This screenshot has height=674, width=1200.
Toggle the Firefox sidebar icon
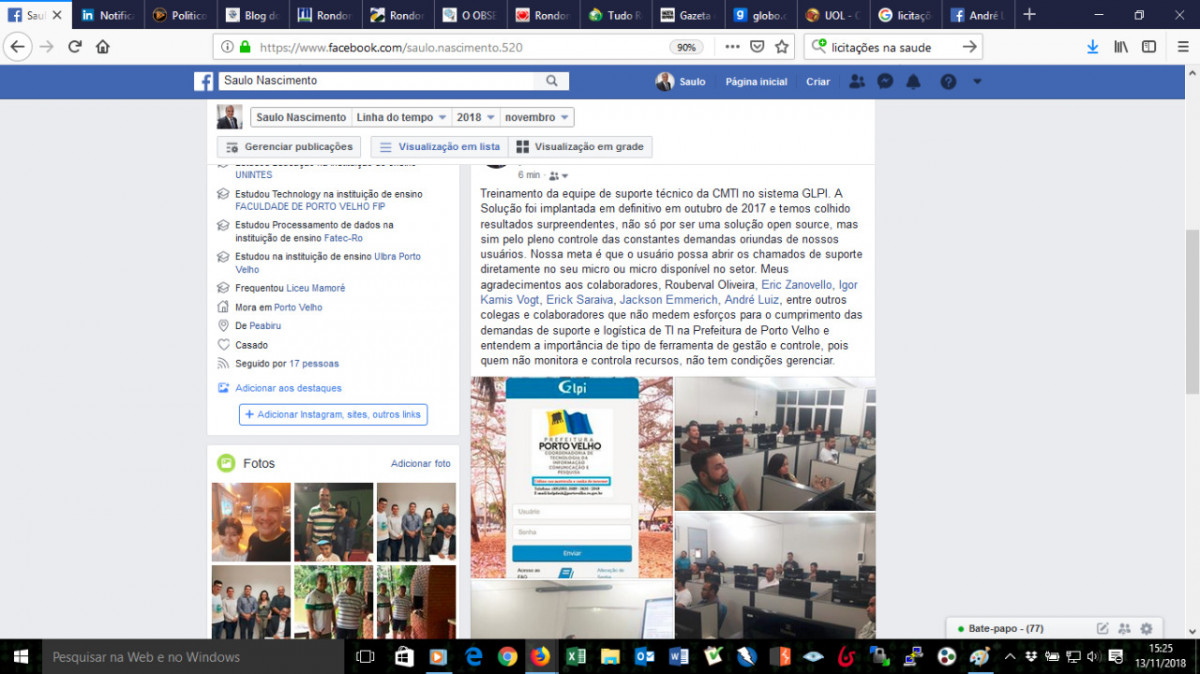[x=1149, y=47]
